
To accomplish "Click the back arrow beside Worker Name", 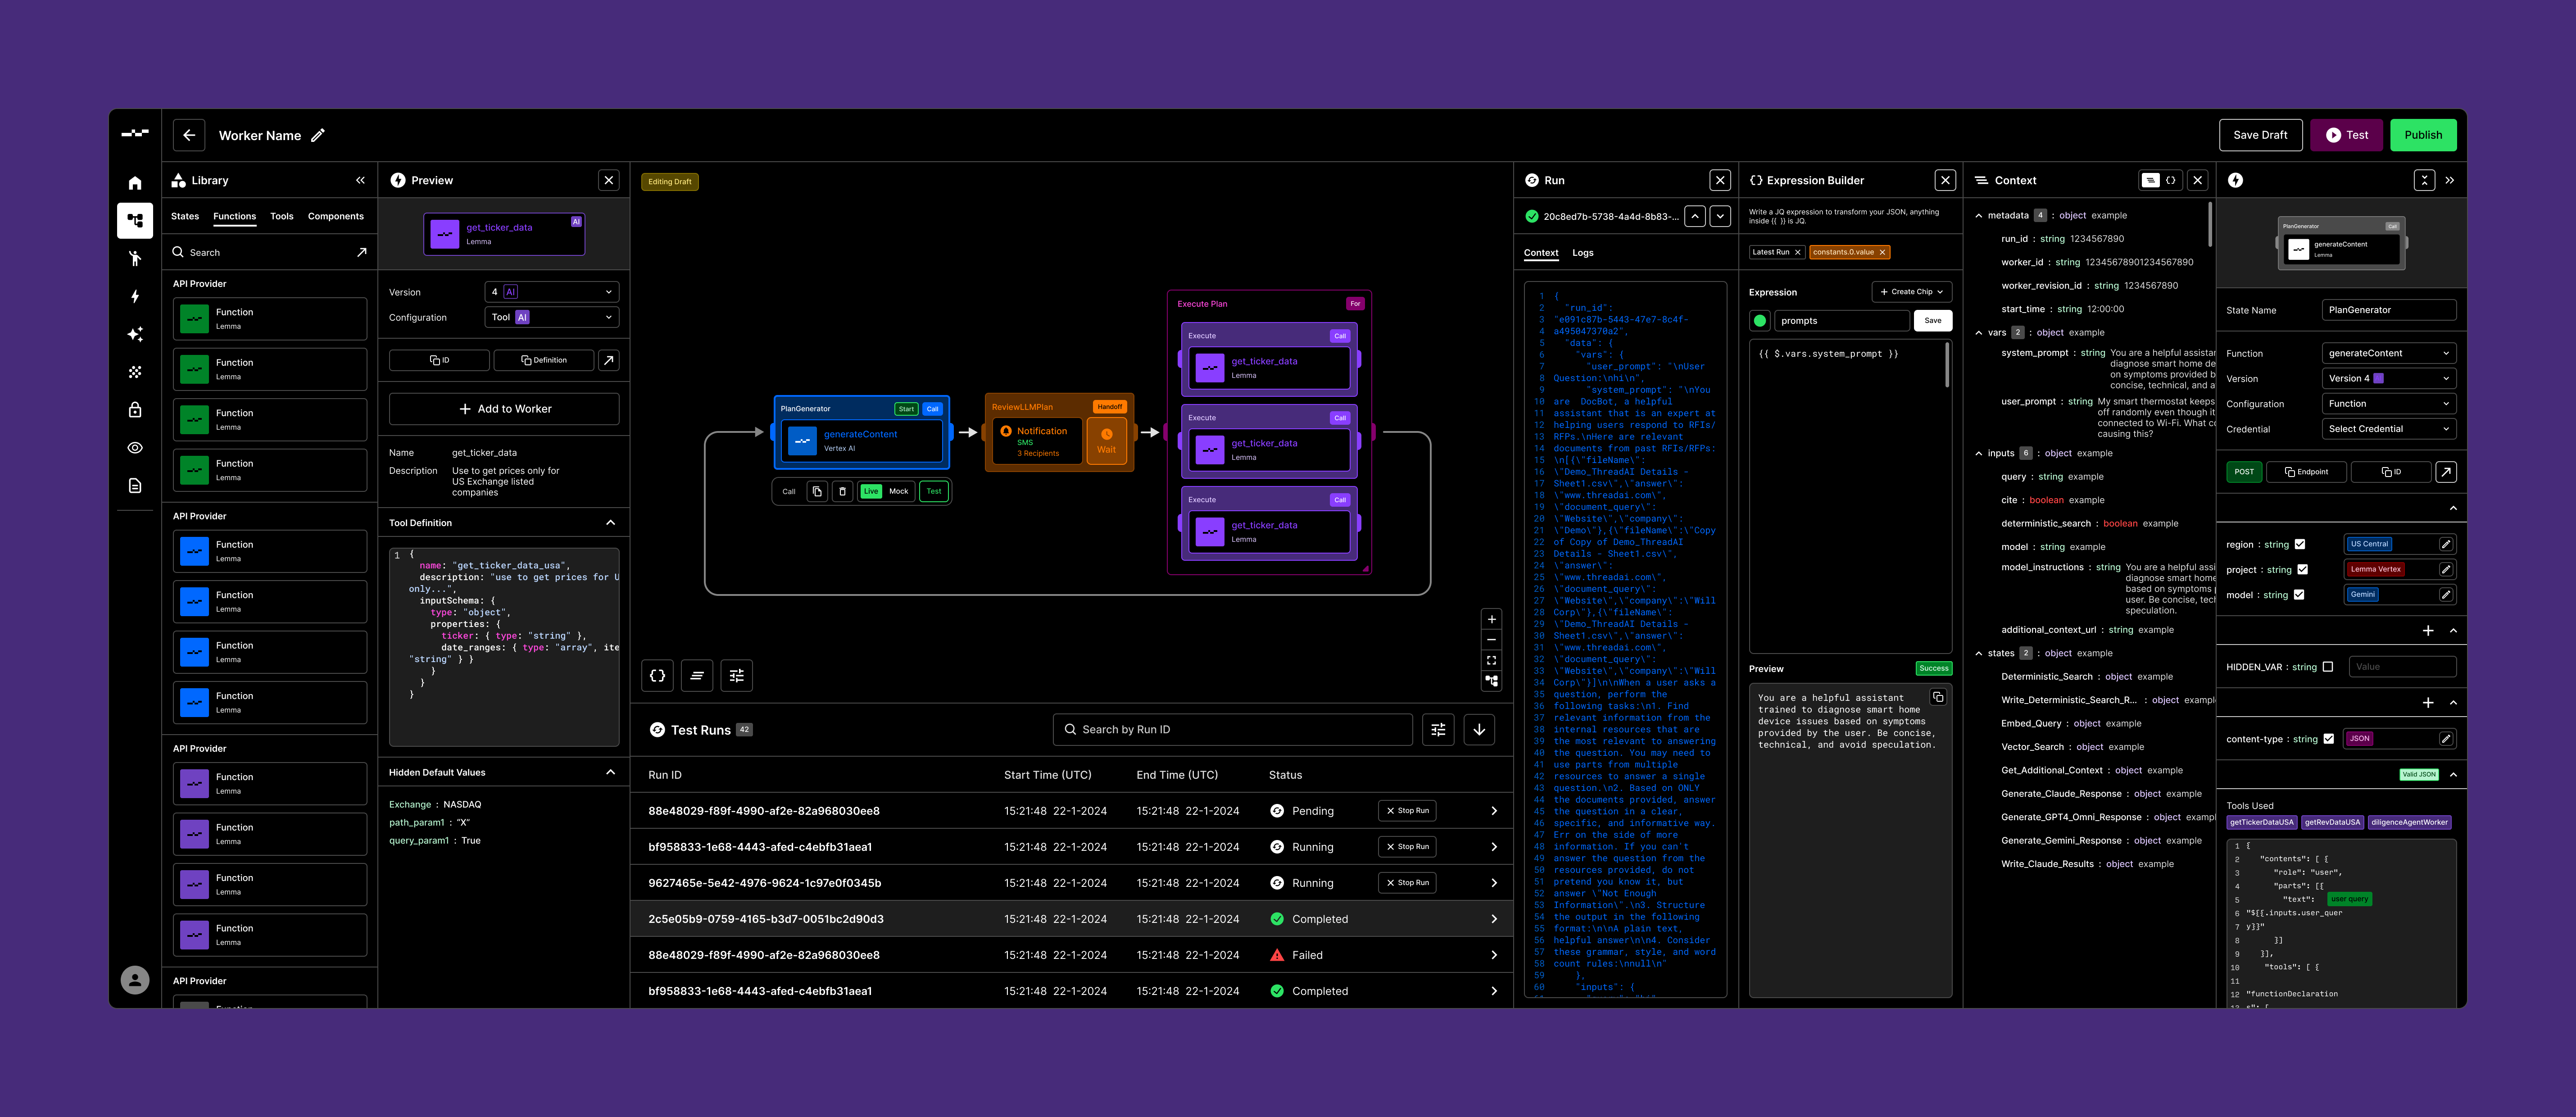I will coord(189,135).
